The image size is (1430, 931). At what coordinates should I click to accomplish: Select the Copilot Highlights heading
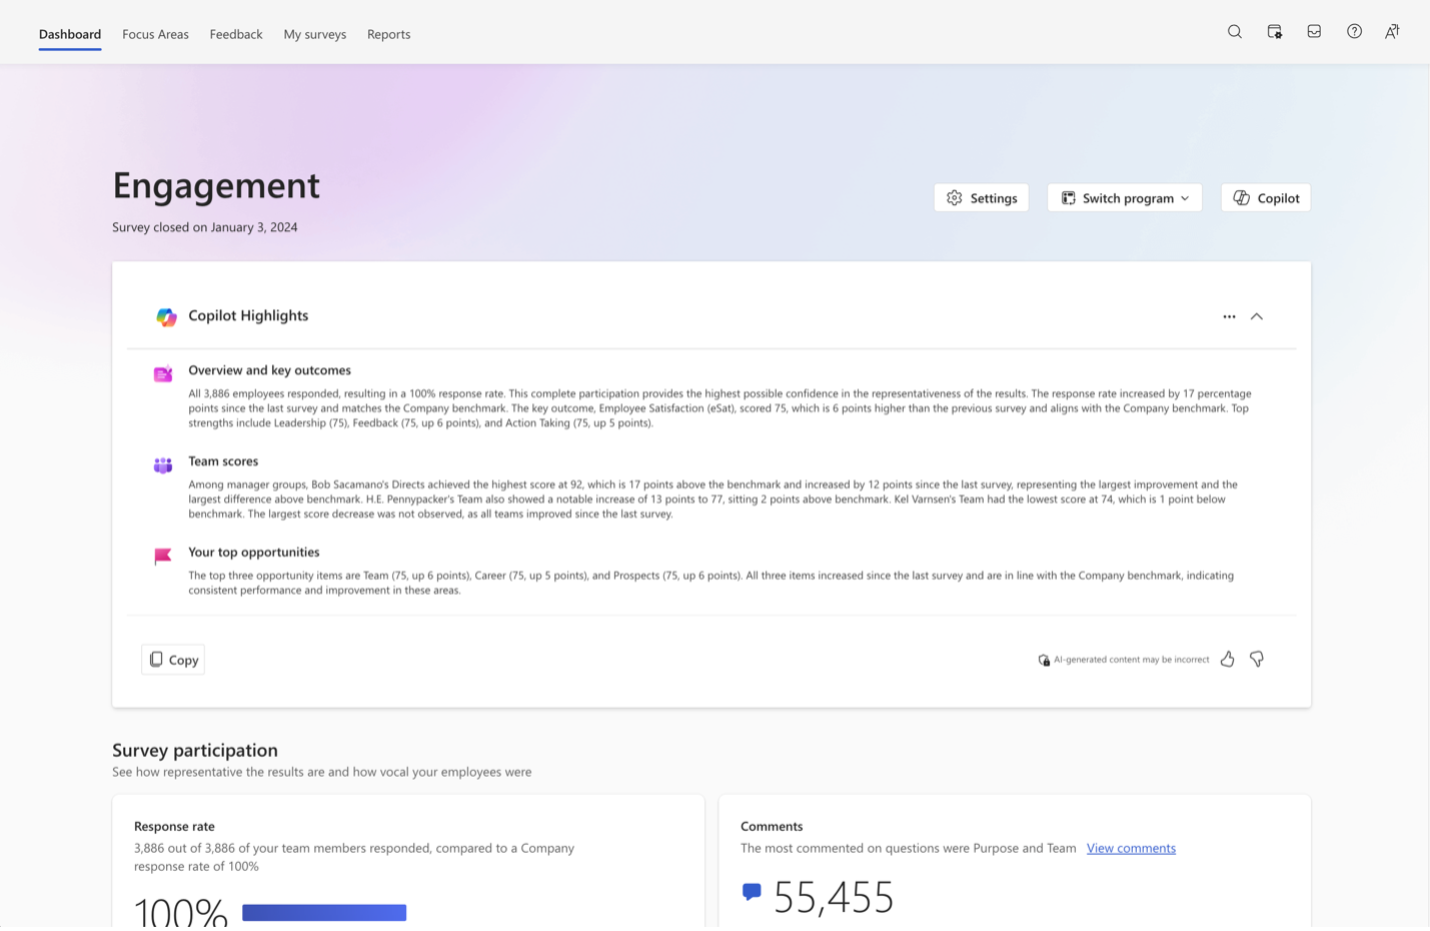(248, 316)
